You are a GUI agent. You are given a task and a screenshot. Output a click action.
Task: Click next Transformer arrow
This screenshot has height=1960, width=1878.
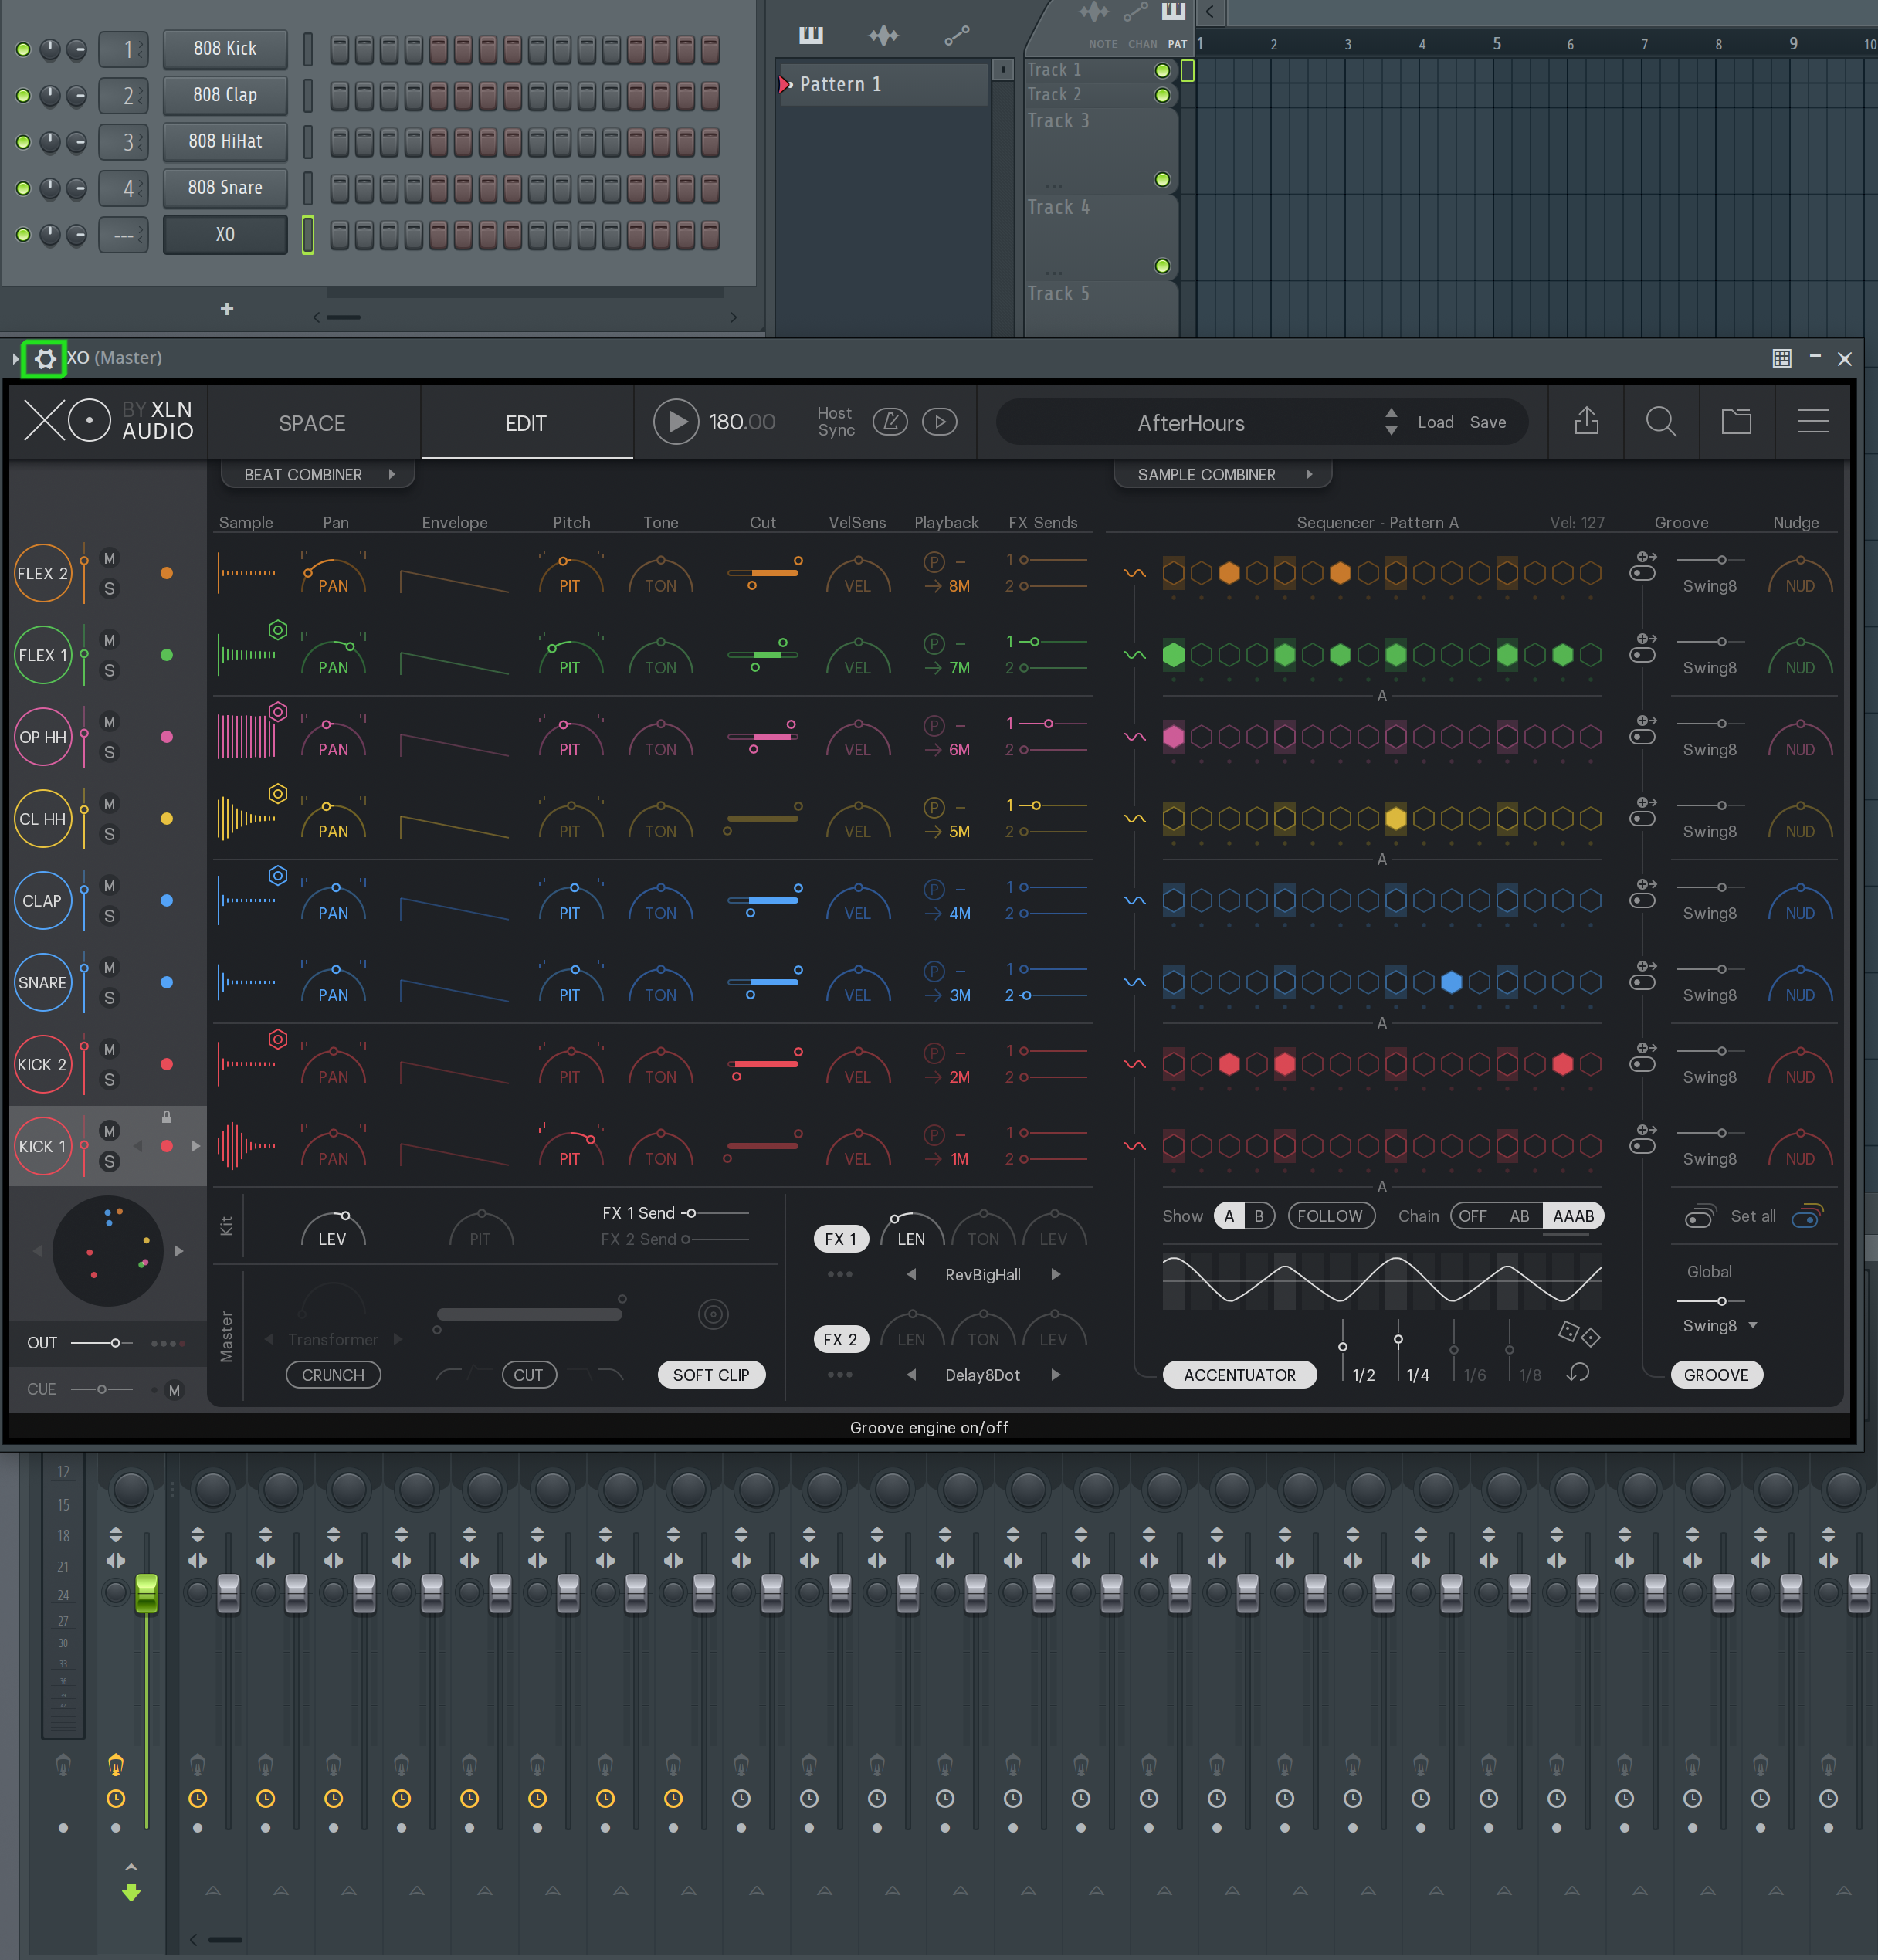point(398,1339)
